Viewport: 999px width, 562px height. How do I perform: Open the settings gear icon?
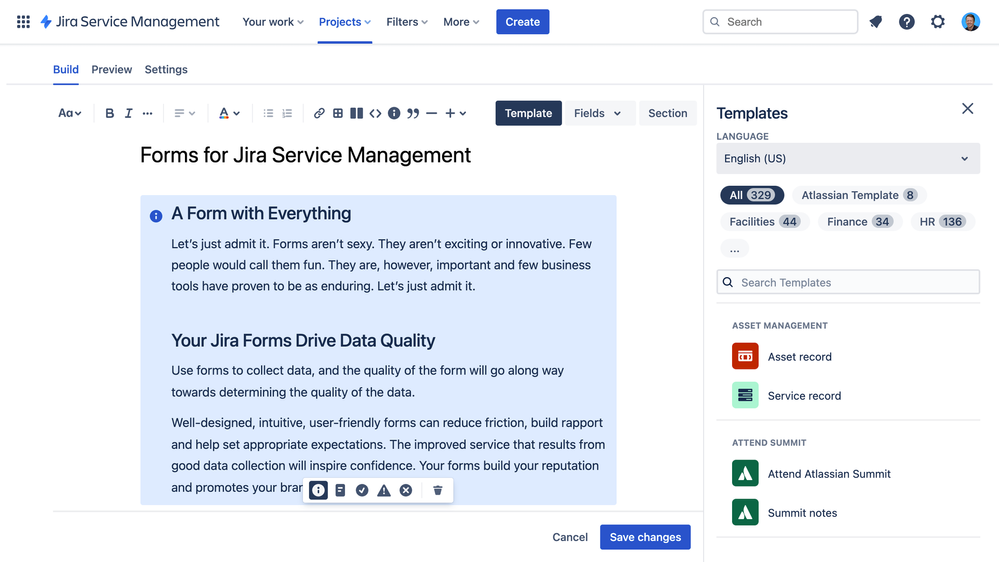(938, 22)
